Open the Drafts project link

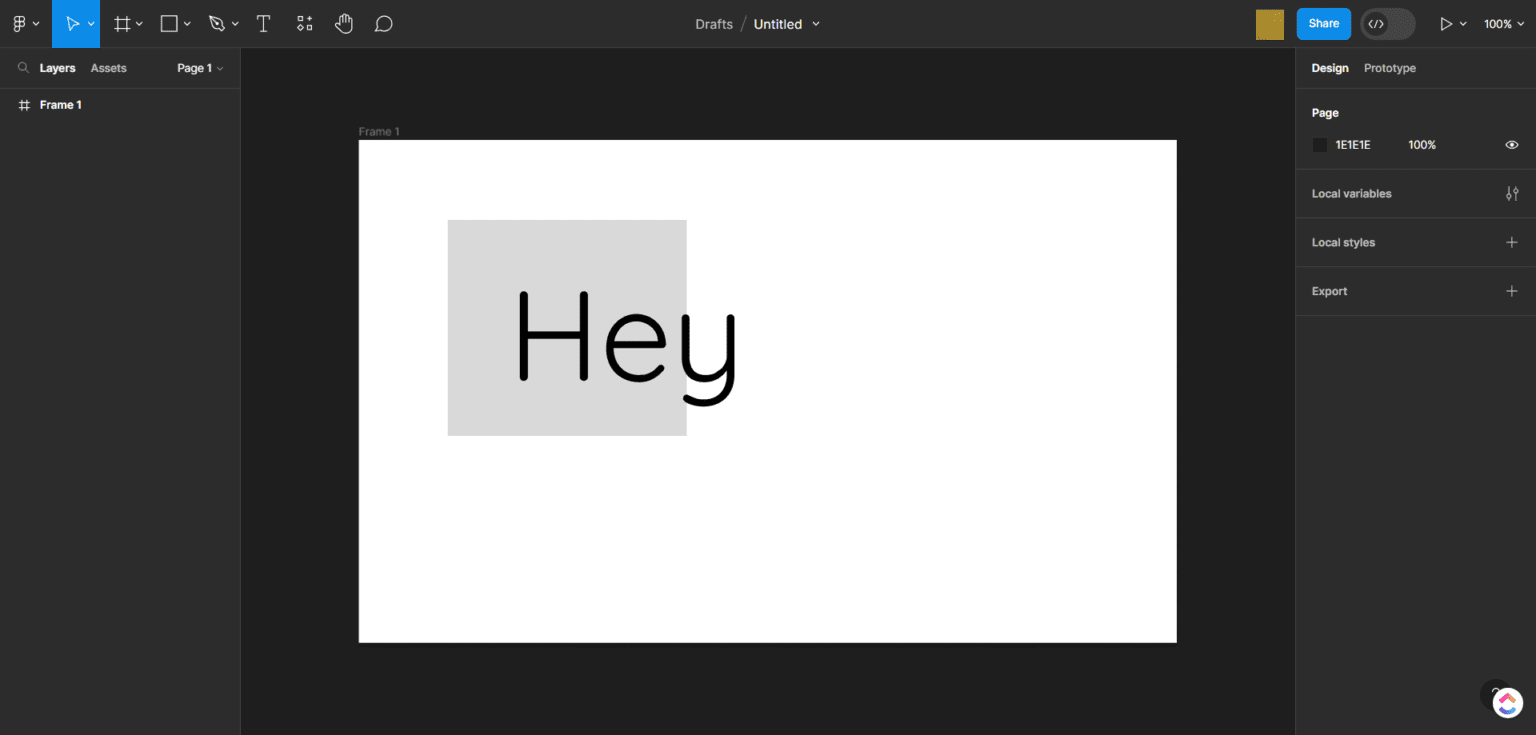point(714,23)
